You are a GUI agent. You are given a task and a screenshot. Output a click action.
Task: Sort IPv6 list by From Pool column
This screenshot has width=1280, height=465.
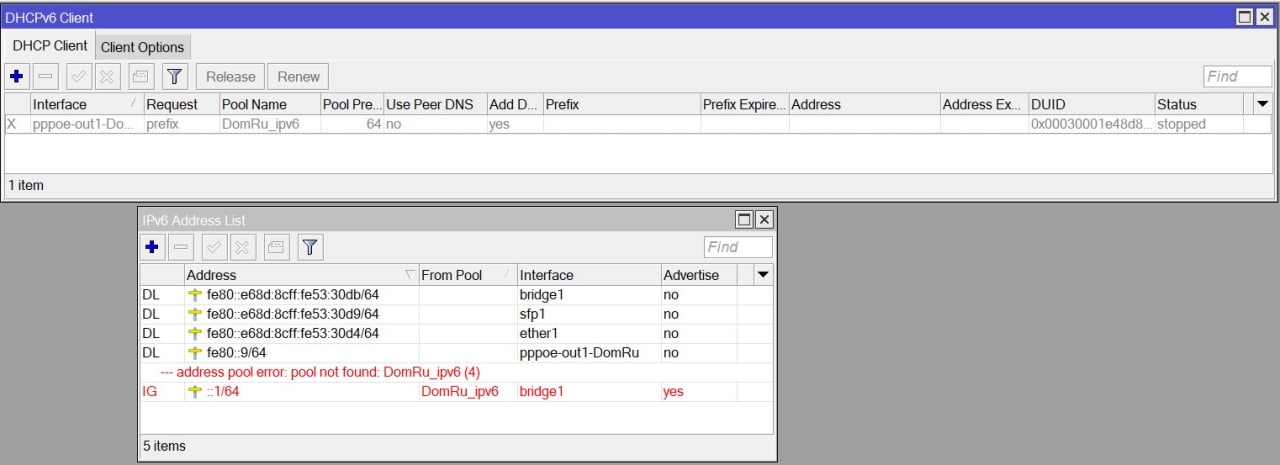[x=467, y=274]
